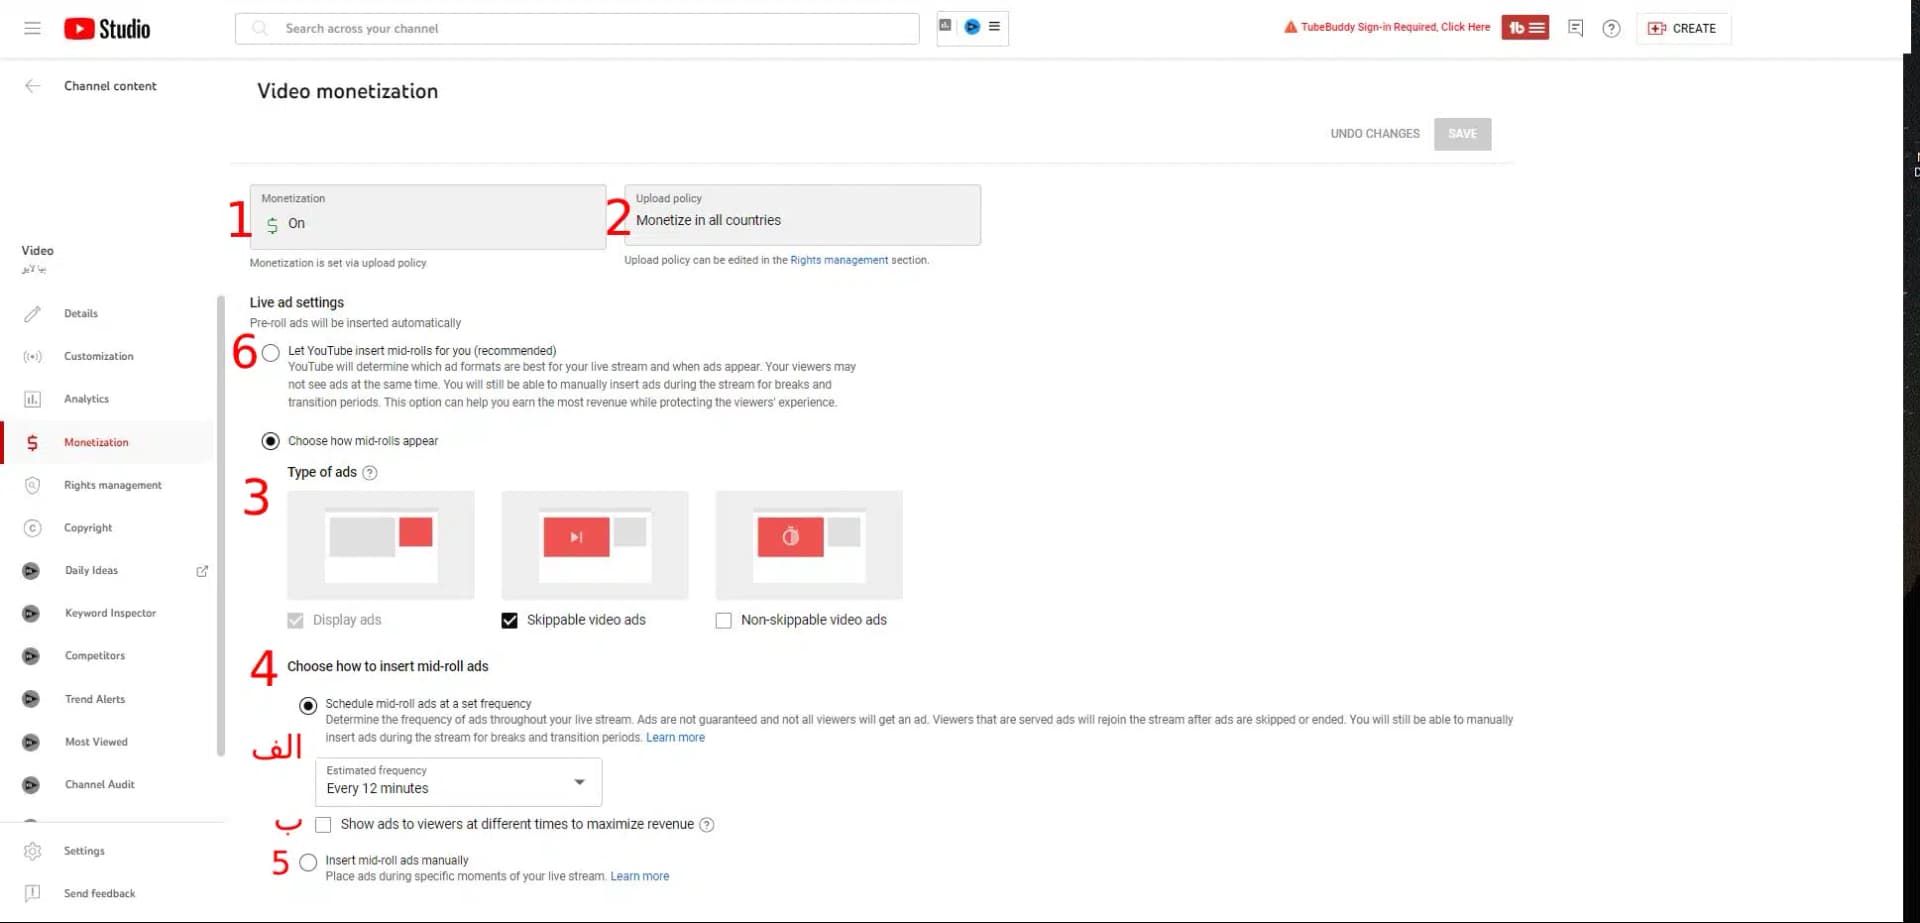Click the Send feedback icon
Viewport: 1920px width, 923px height.
pyautogui.click(x=32, y=893)
